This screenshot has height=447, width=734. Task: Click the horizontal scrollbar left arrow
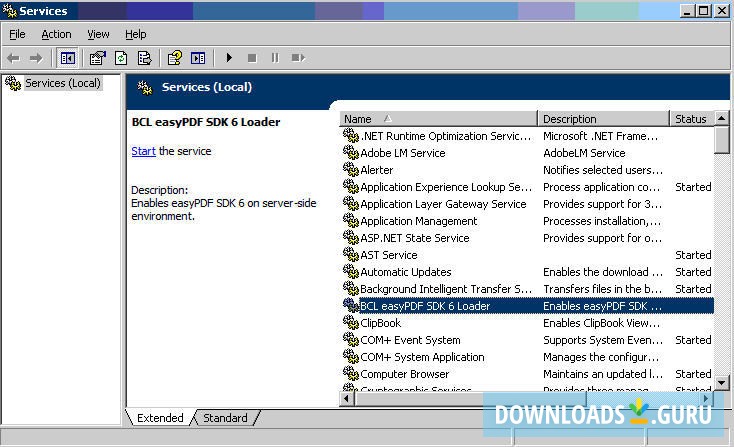347,399
